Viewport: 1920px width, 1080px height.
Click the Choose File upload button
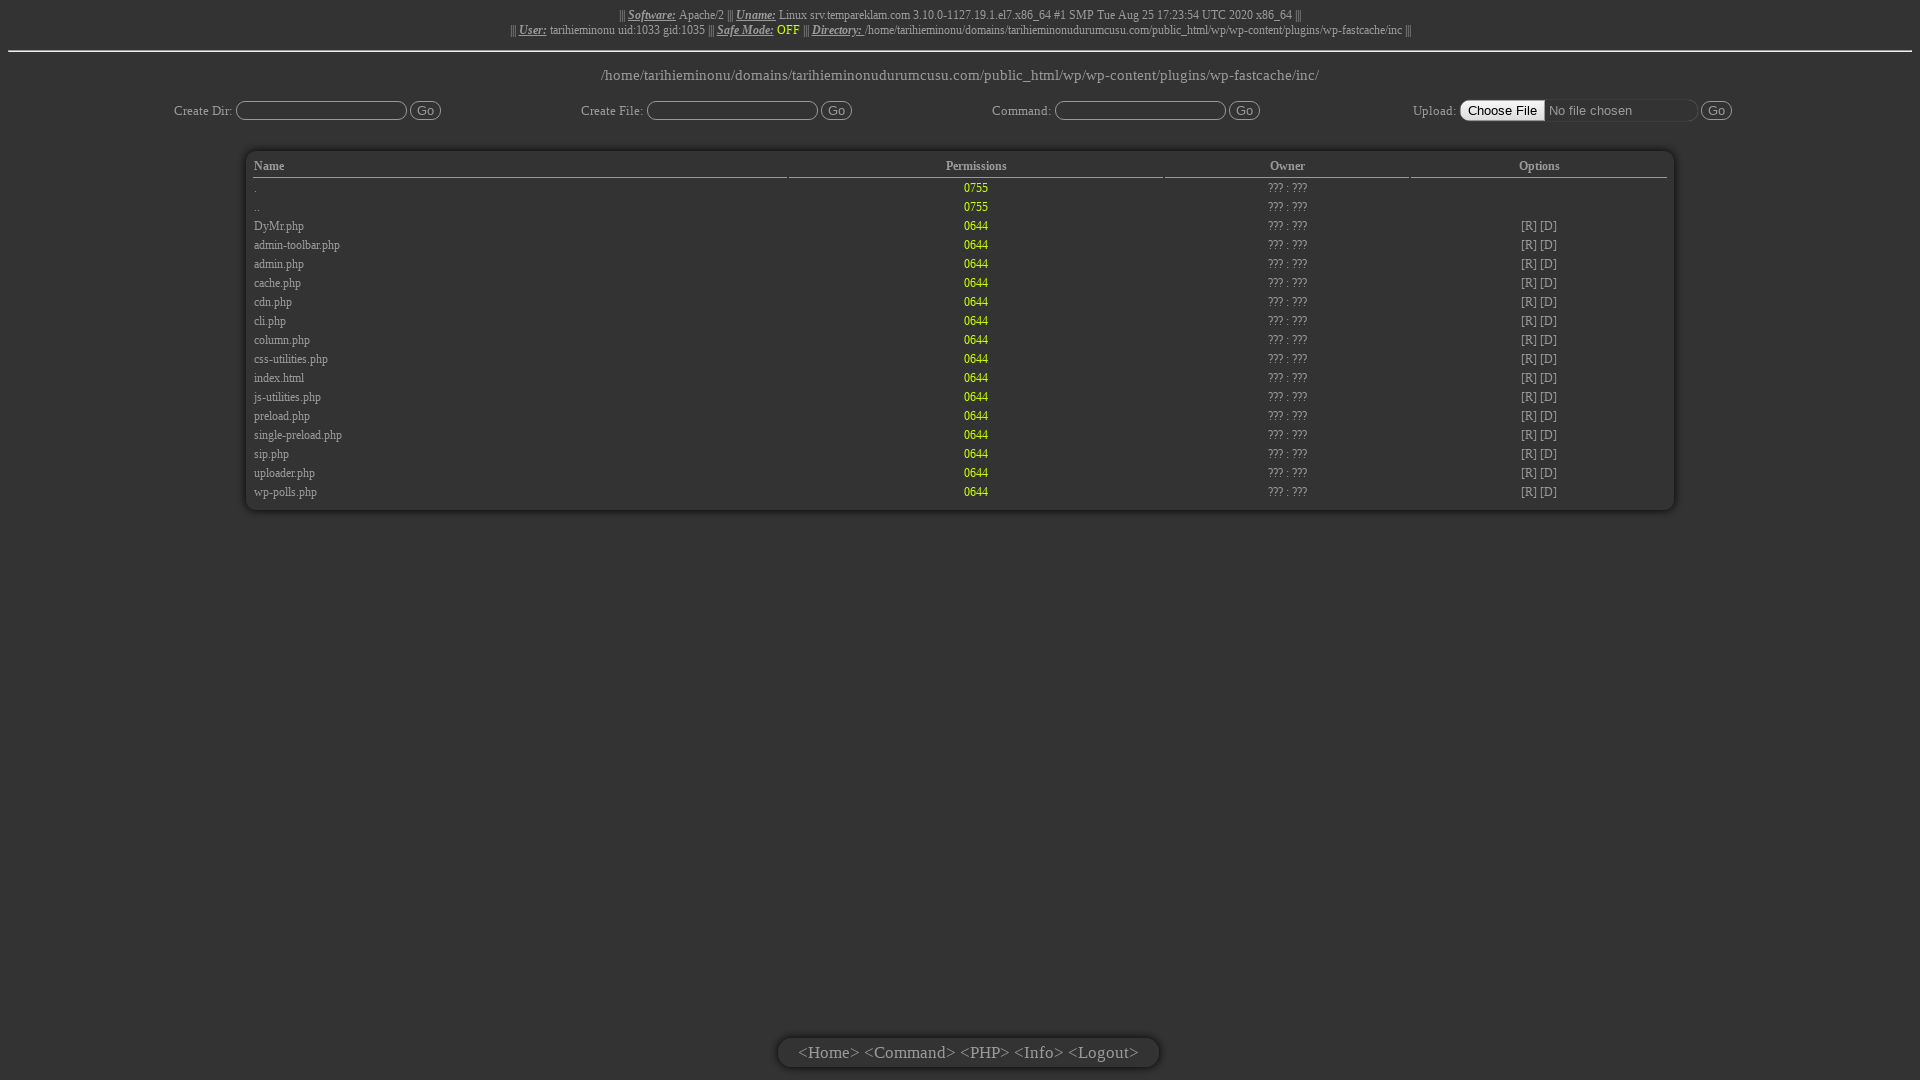[1502, 111]
